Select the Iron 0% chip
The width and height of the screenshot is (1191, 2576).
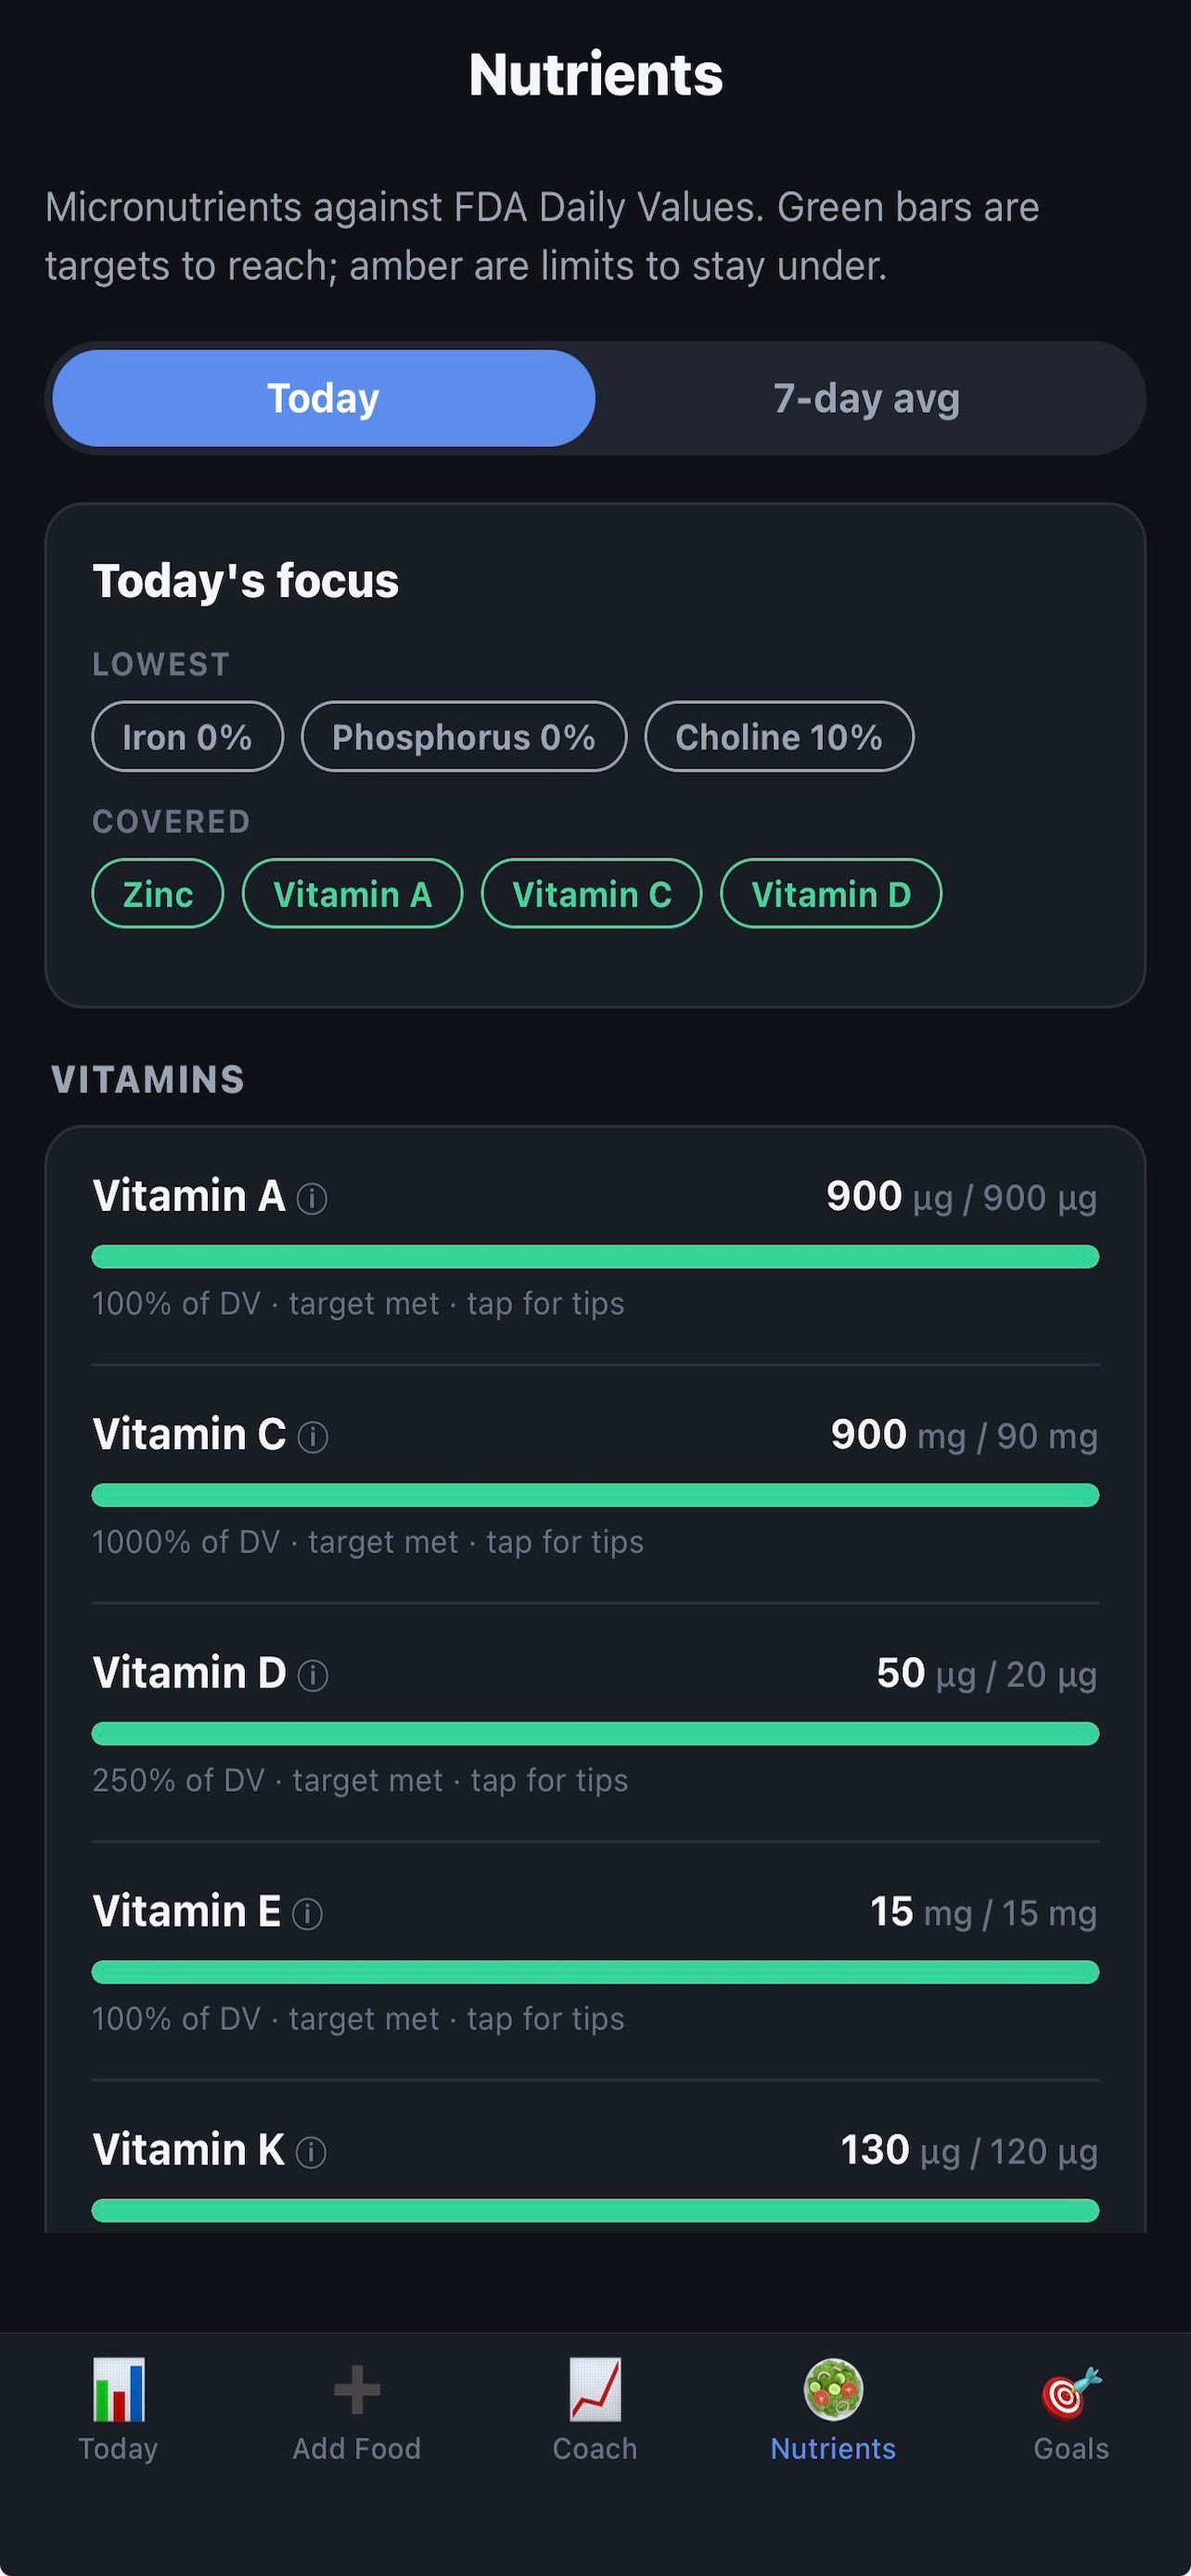click(187, 737)
